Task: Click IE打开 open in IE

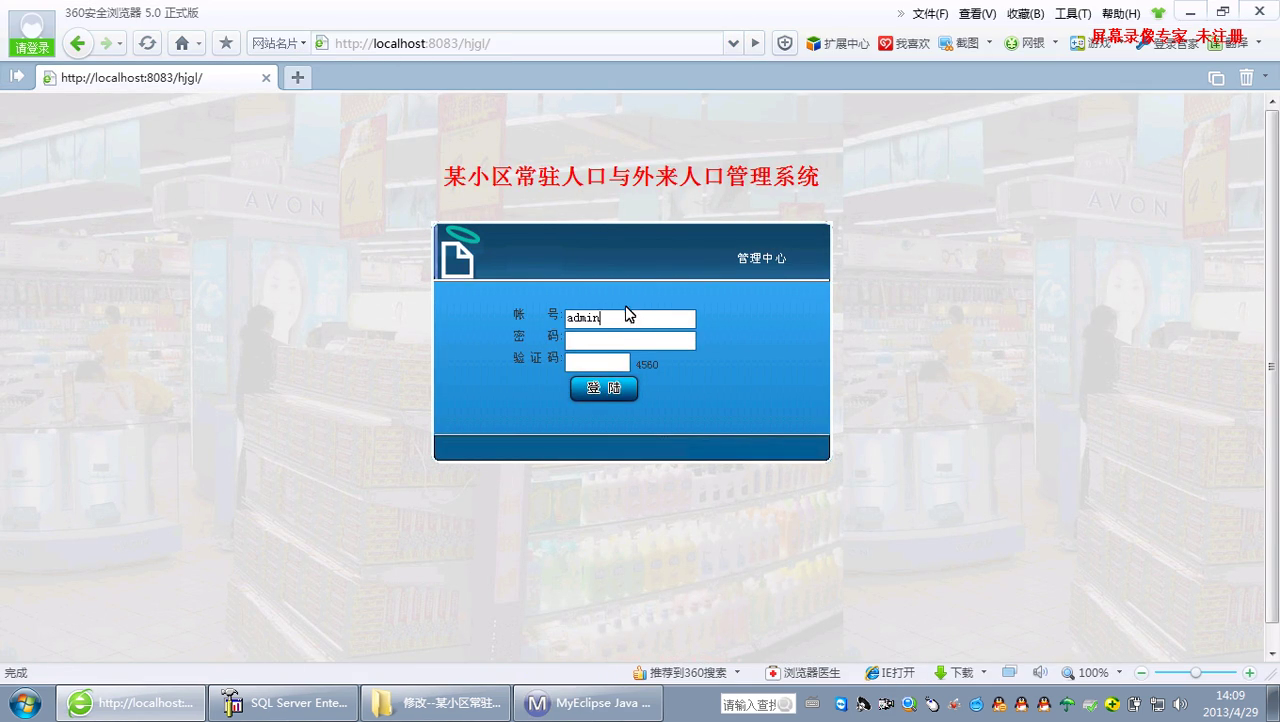Action: pyautogui.click(x=890, y=673)
